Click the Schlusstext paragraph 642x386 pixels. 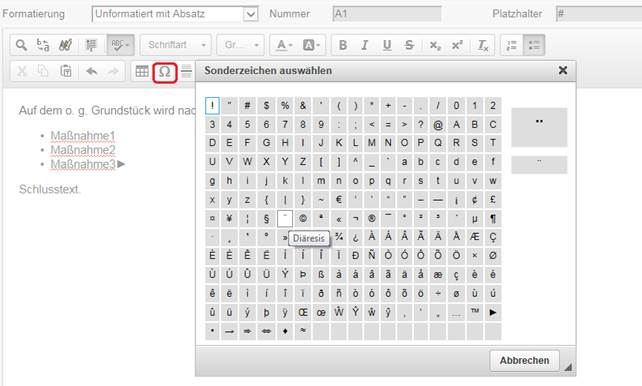coord(49,189)
